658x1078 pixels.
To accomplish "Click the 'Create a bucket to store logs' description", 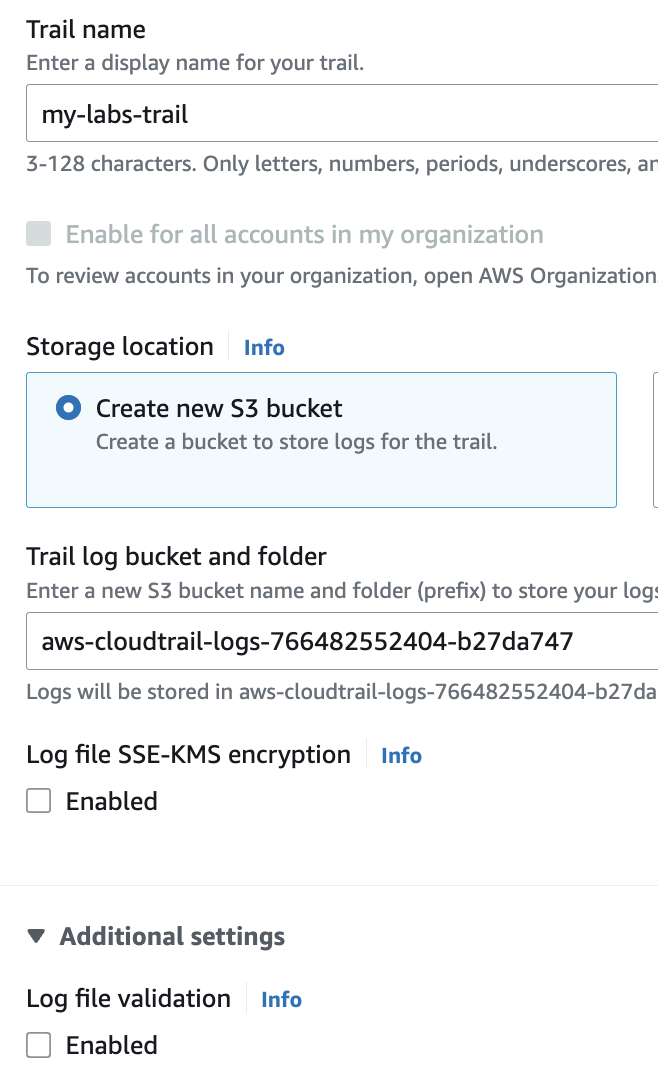I will click(x=296, y=441).
